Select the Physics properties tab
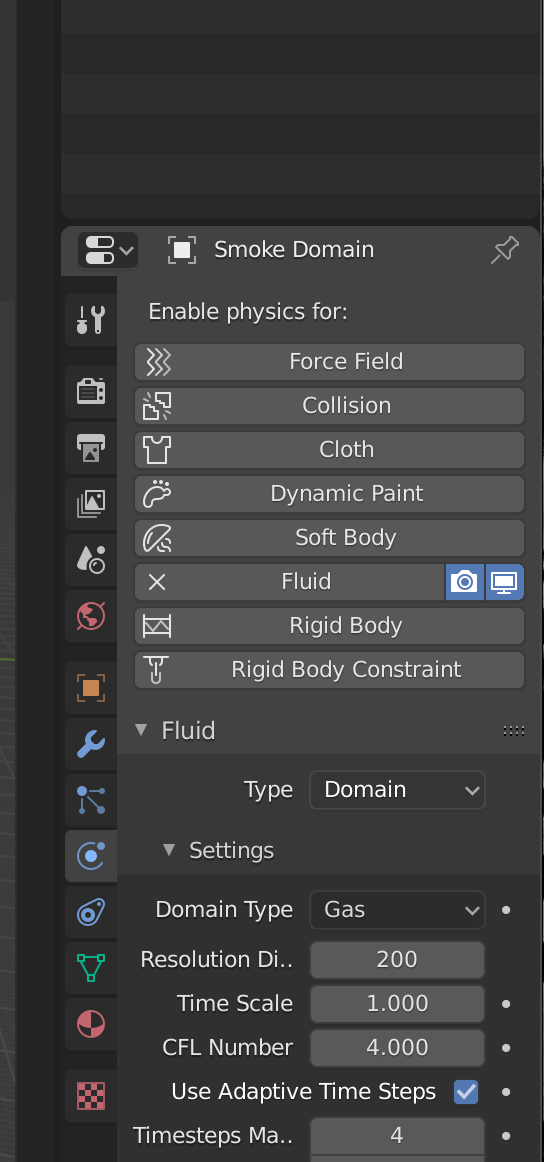 (x=91, y=856)
